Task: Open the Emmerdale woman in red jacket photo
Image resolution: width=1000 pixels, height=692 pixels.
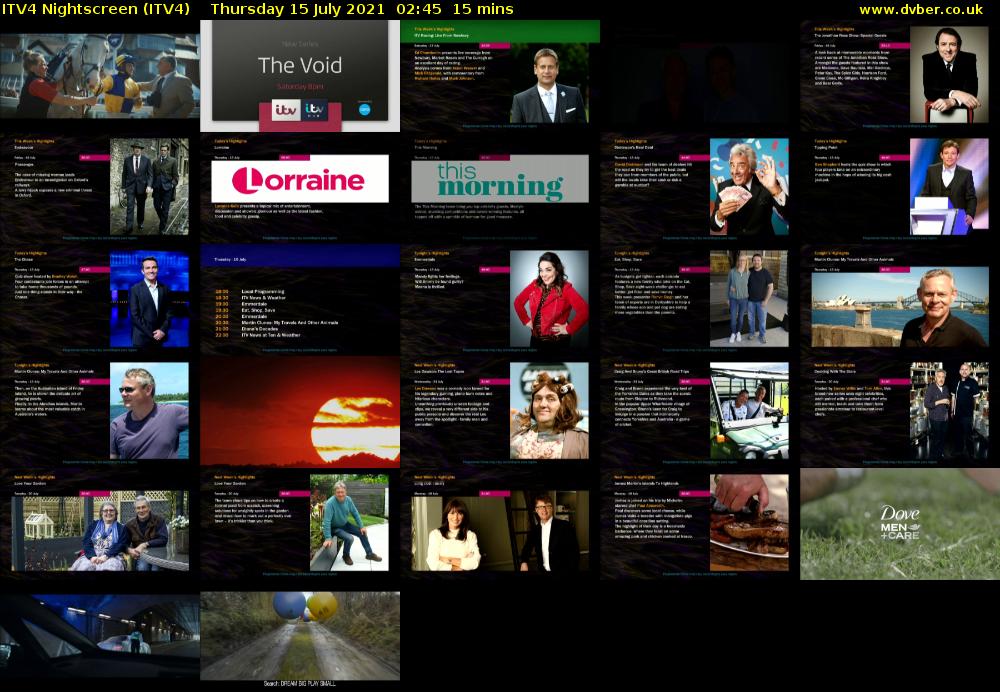Action: pos(549,298)
